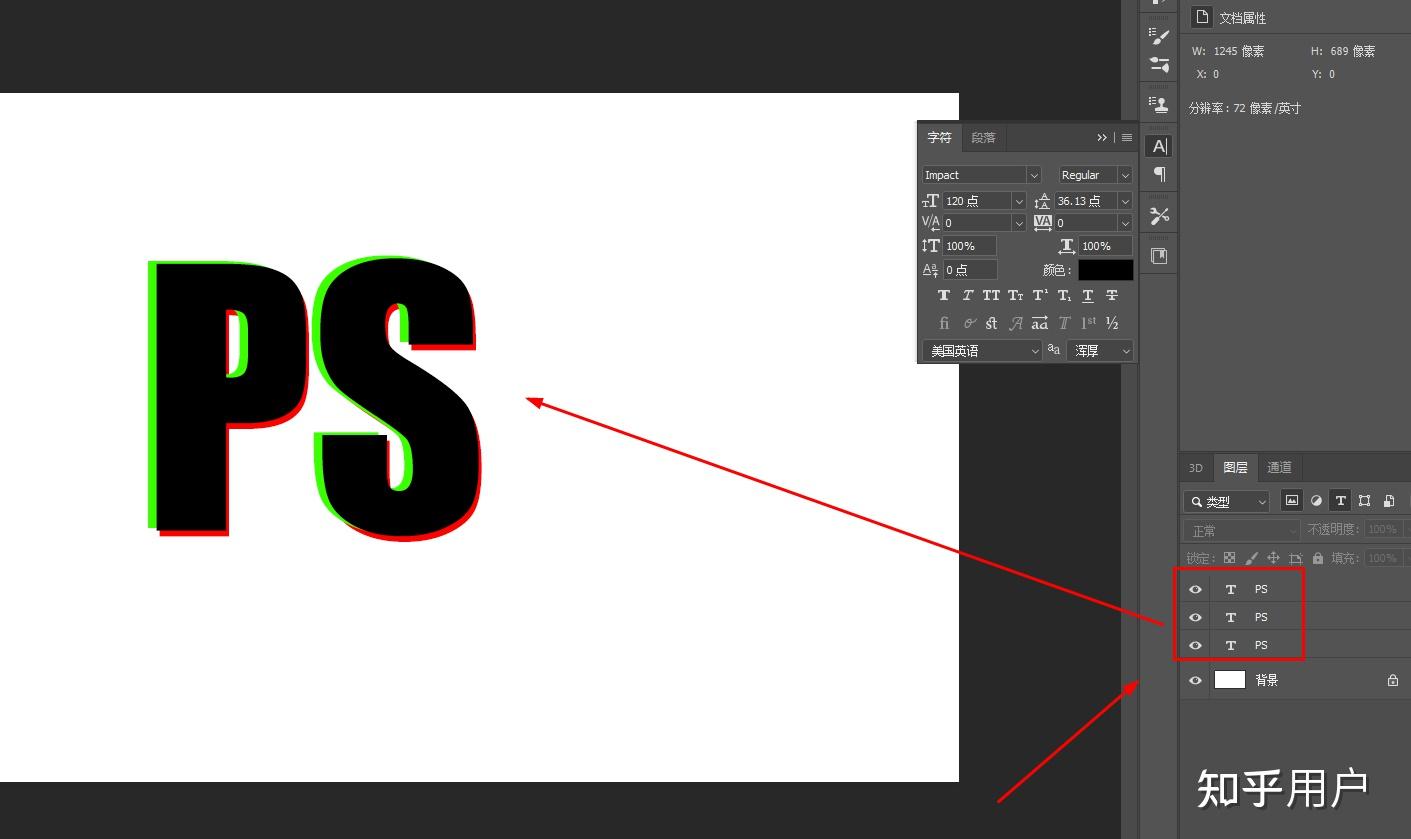Click the Character panel dock icon
Viewport: 1411px width, 839px height.
(x=1159, y=146)
